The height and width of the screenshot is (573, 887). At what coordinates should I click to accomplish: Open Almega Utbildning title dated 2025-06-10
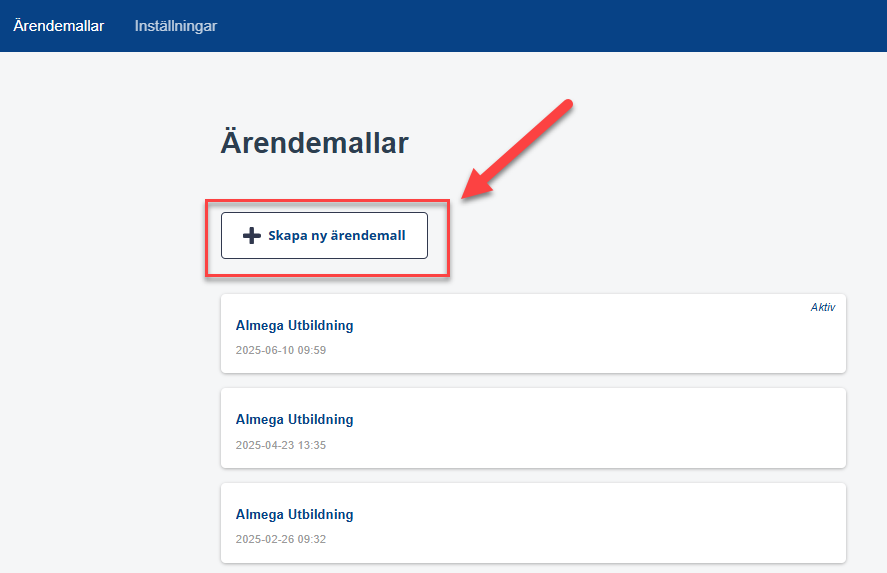[294, 325]
